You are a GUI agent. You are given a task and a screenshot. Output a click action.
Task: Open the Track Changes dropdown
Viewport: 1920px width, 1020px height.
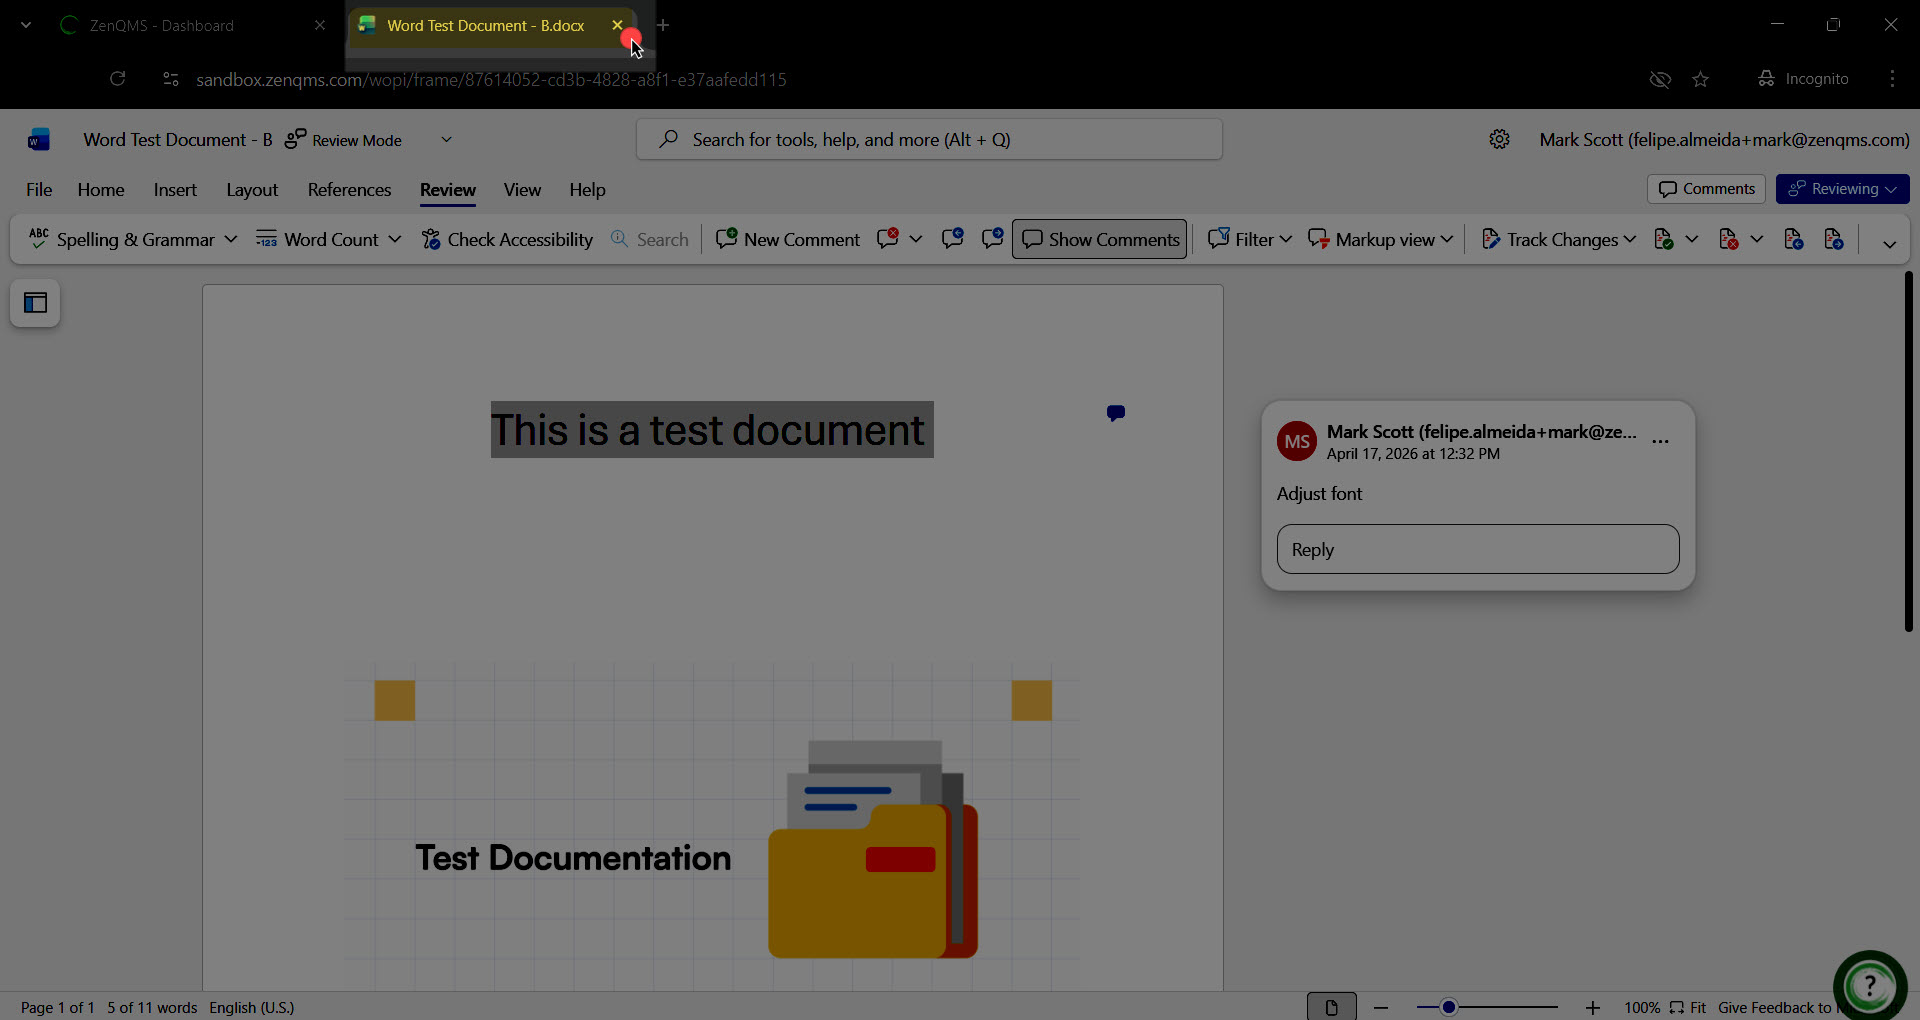[1558, 239]
